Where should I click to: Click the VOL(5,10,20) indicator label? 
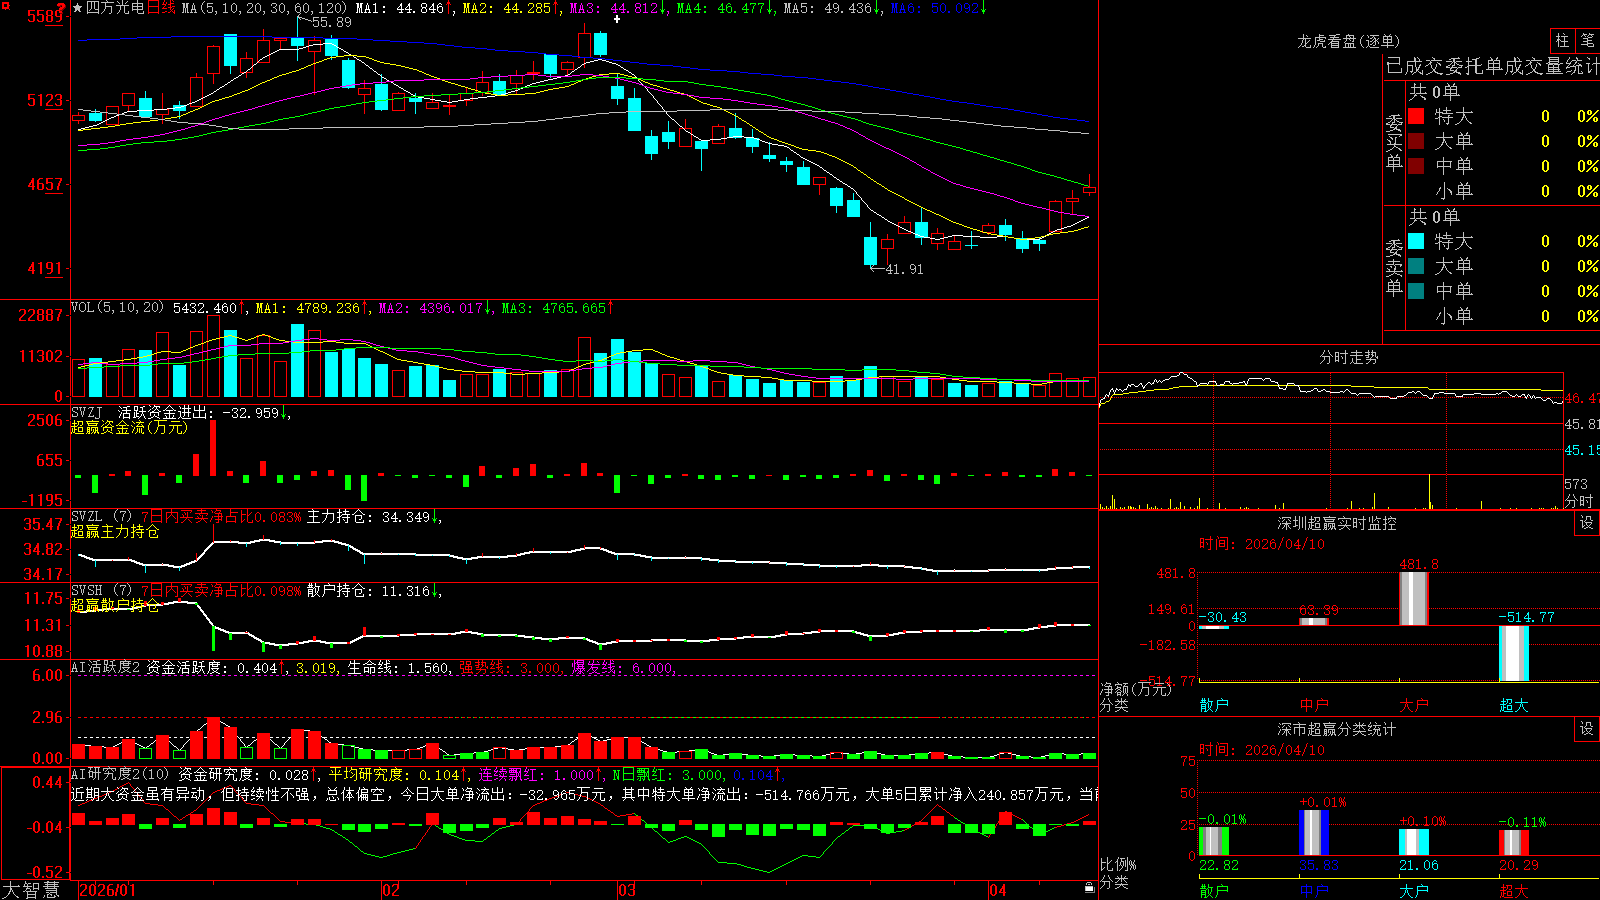[117, 308]
